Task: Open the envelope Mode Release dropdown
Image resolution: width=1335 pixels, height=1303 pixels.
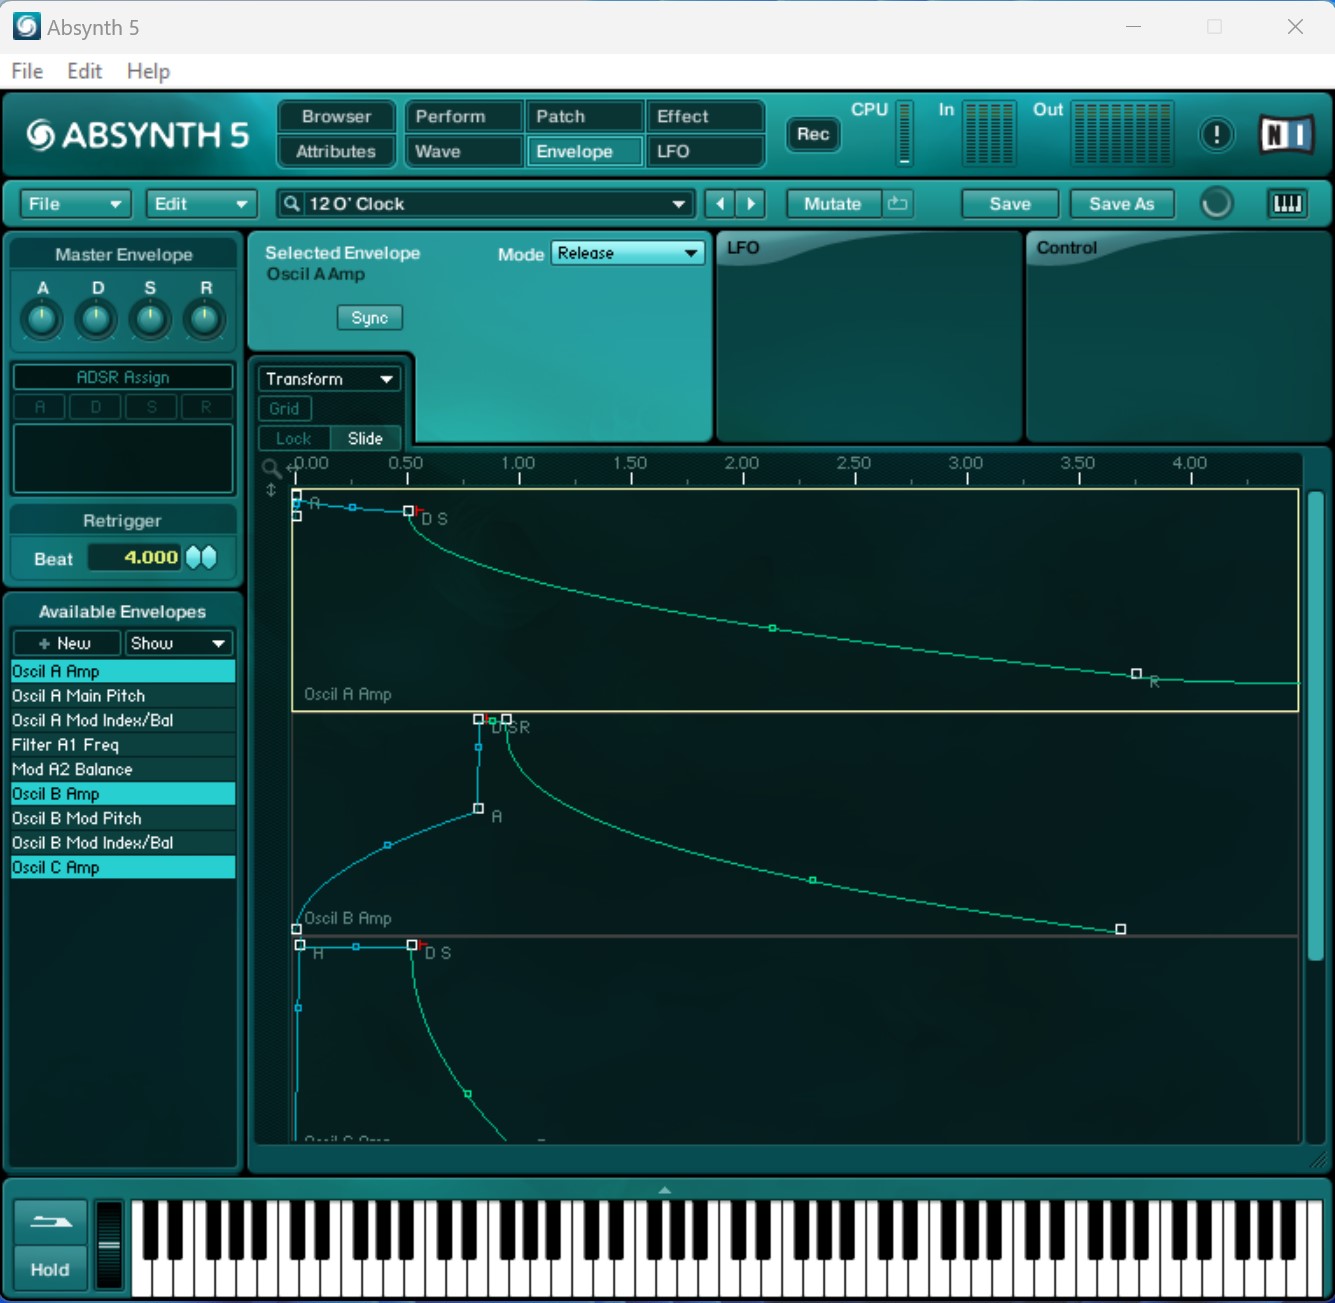Action: (628, 253)
